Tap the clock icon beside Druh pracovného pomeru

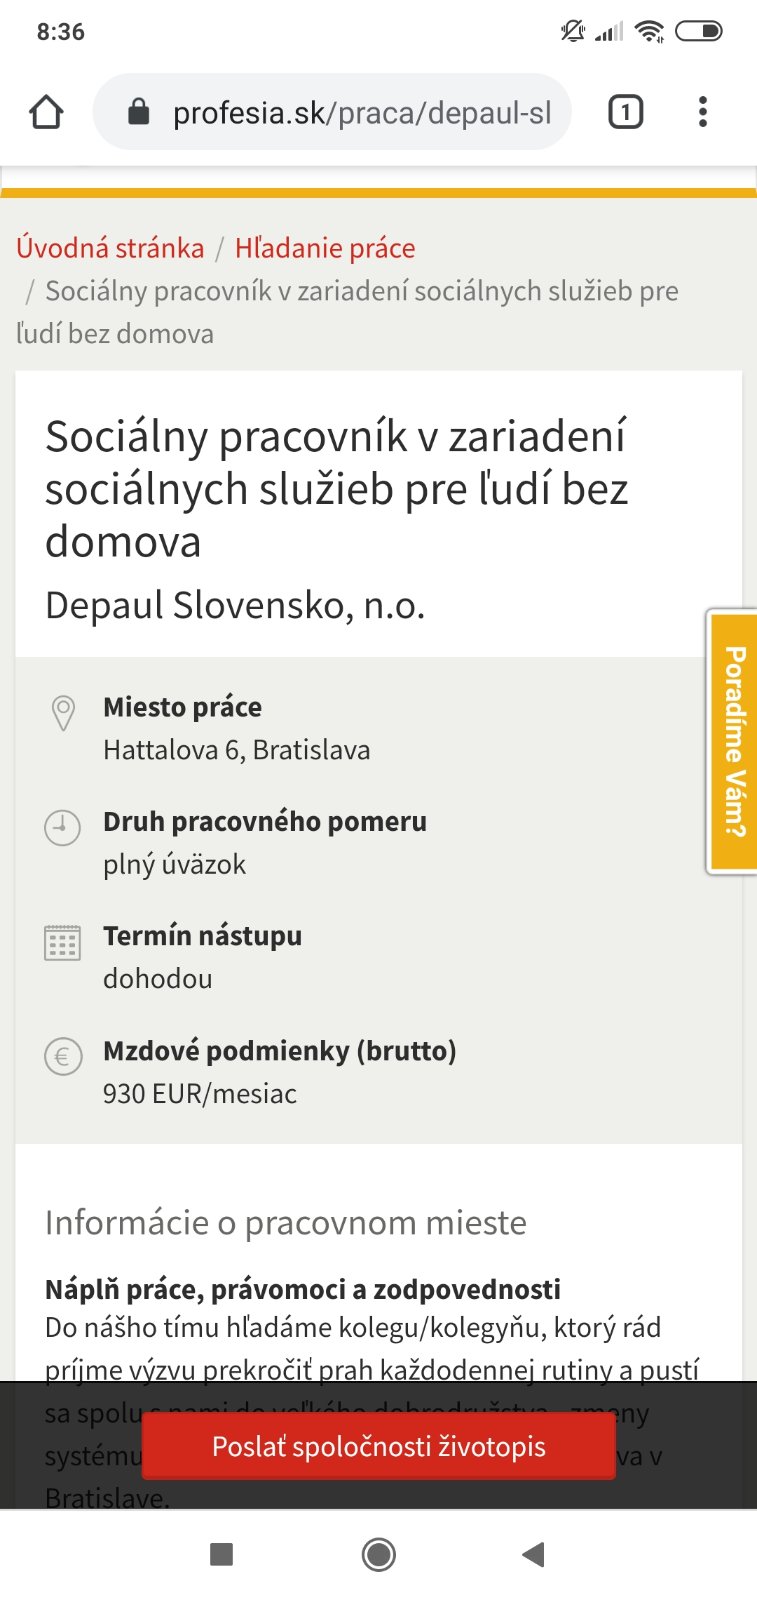[62, 828]
